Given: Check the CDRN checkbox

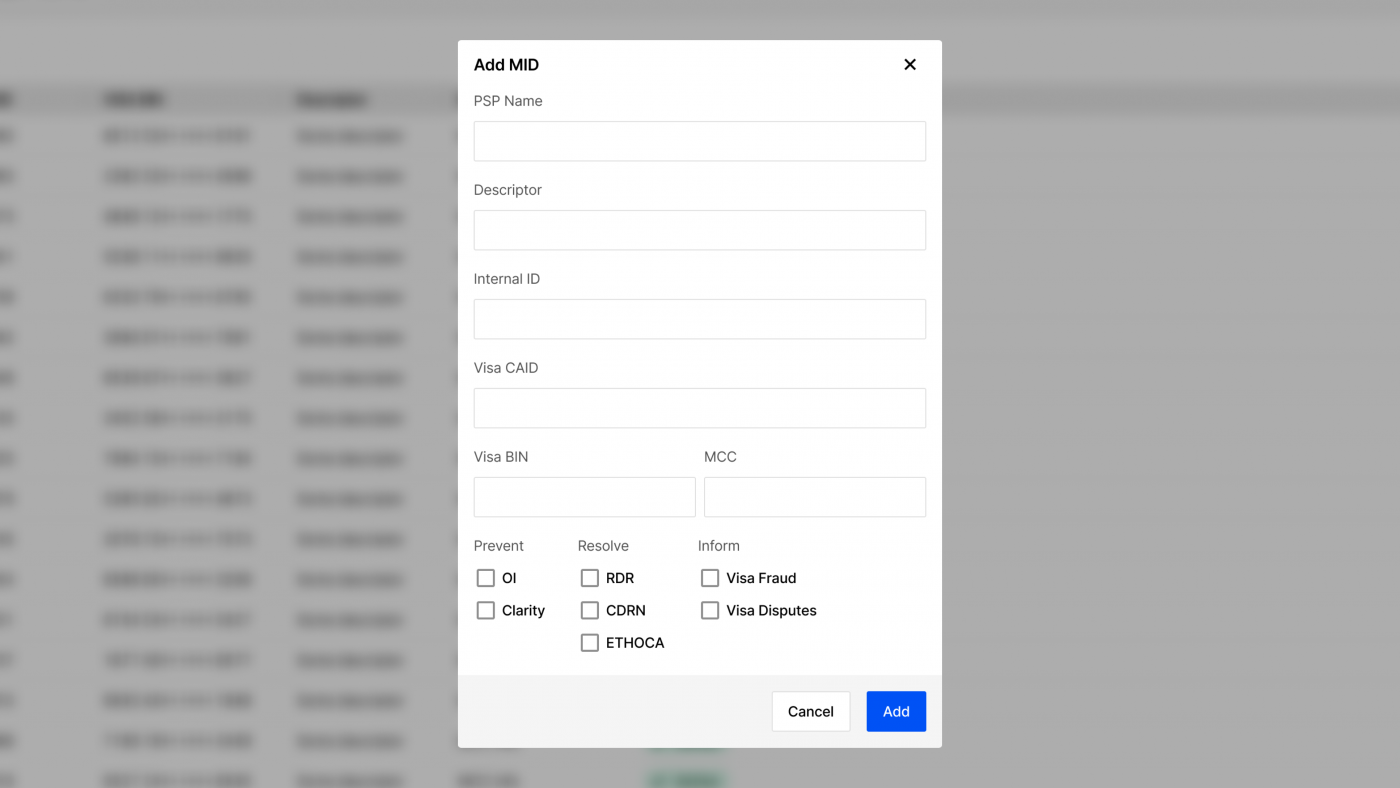Looking at the screenshot, I should 590,610.
